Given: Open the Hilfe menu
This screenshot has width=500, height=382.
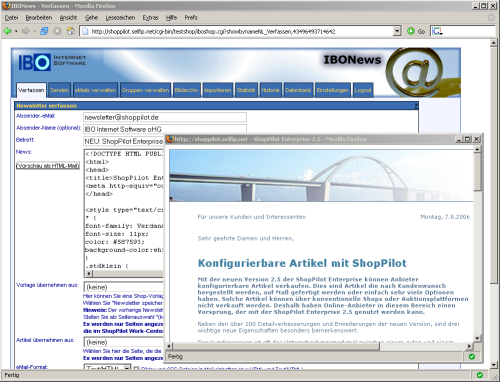Looking at the screenshot, I should pos(171,18).
